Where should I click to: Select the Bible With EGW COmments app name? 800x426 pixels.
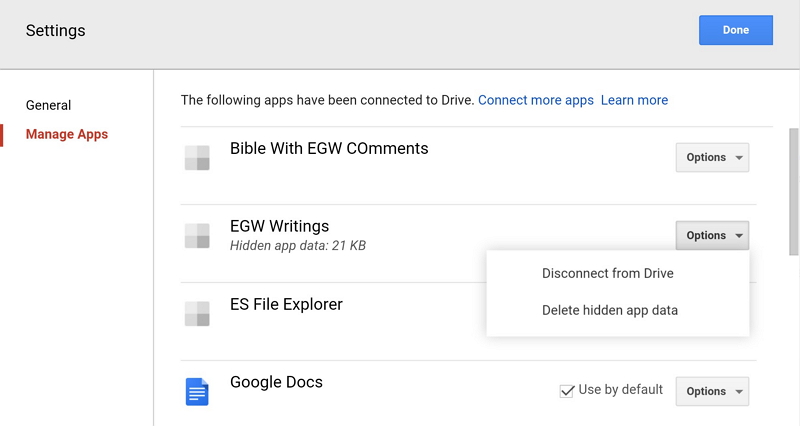[329, 148]
